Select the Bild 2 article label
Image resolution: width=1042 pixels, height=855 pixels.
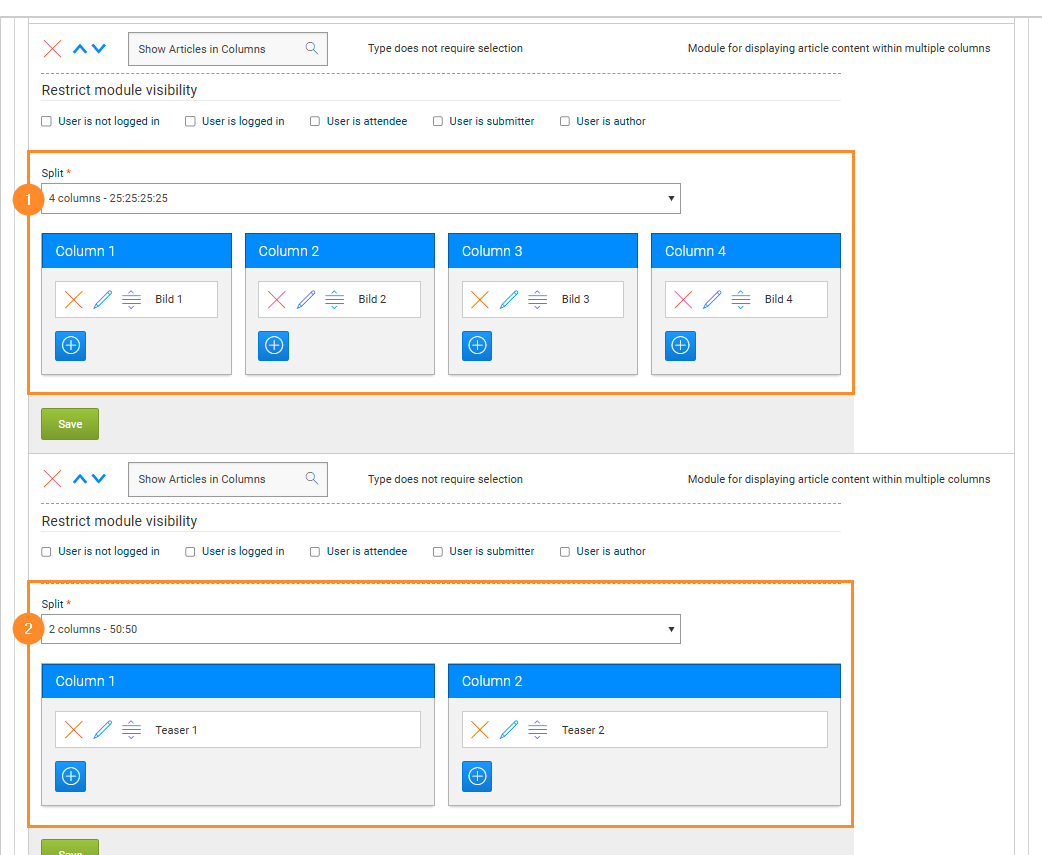pos(372,300)
